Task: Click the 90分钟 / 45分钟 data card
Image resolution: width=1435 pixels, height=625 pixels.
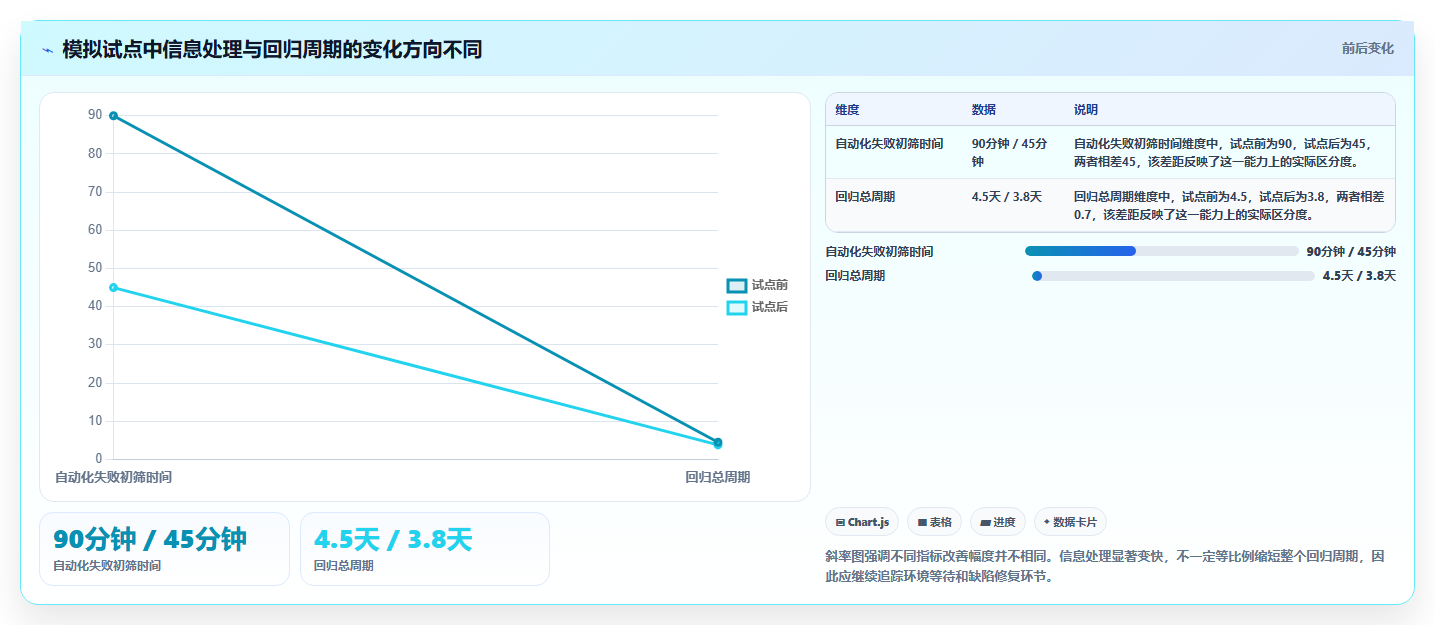Action: coord(164,549)
